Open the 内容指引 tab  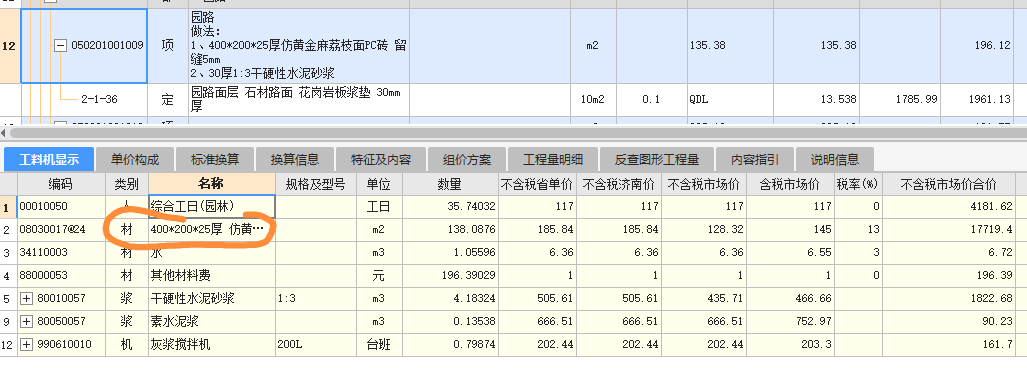pos(755,159)
